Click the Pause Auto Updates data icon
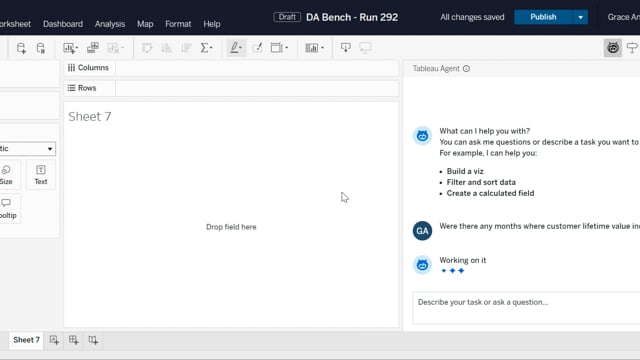This screenshot has height=360, width=640. coord(41,48)
